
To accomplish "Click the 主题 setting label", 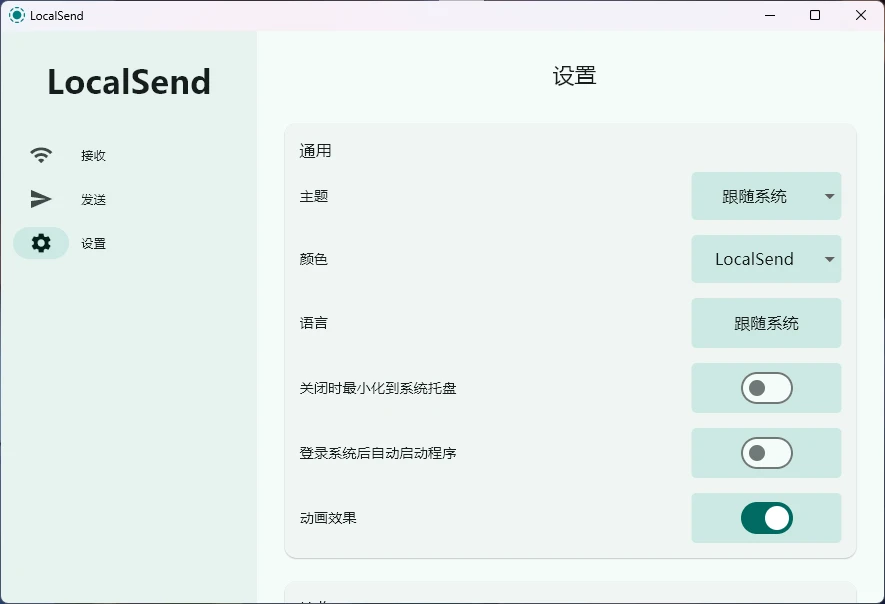I will click(x=314, y=196).
